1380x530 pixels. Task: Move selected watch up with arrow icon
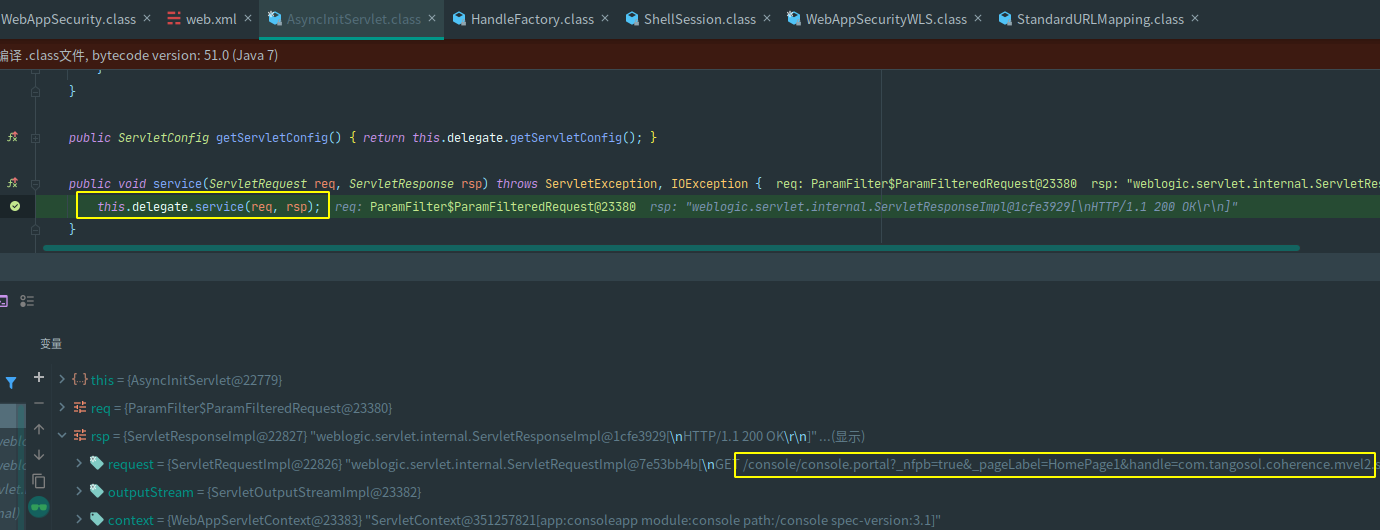click(39, 429)
